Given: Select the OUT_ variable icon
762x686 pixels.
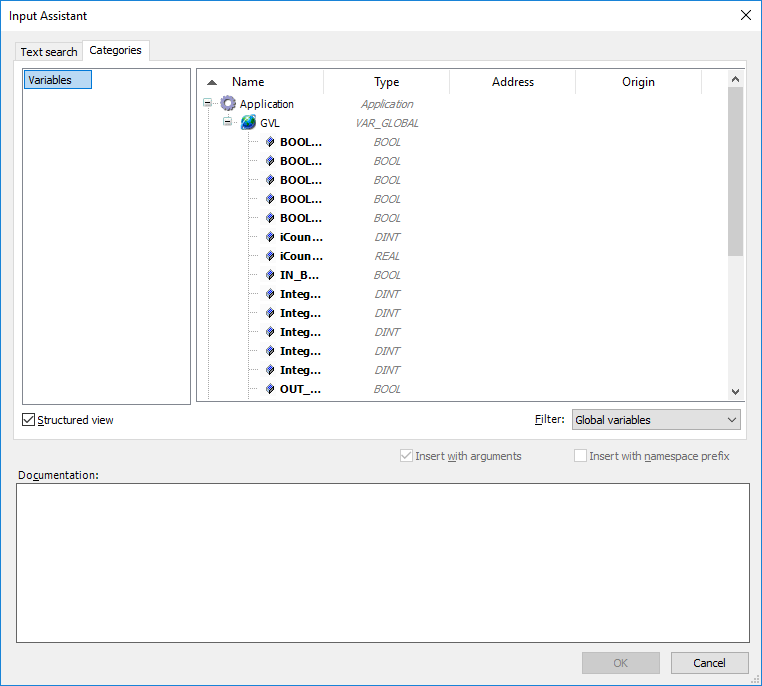Looking at the screenshot, I should pos(270,389).
